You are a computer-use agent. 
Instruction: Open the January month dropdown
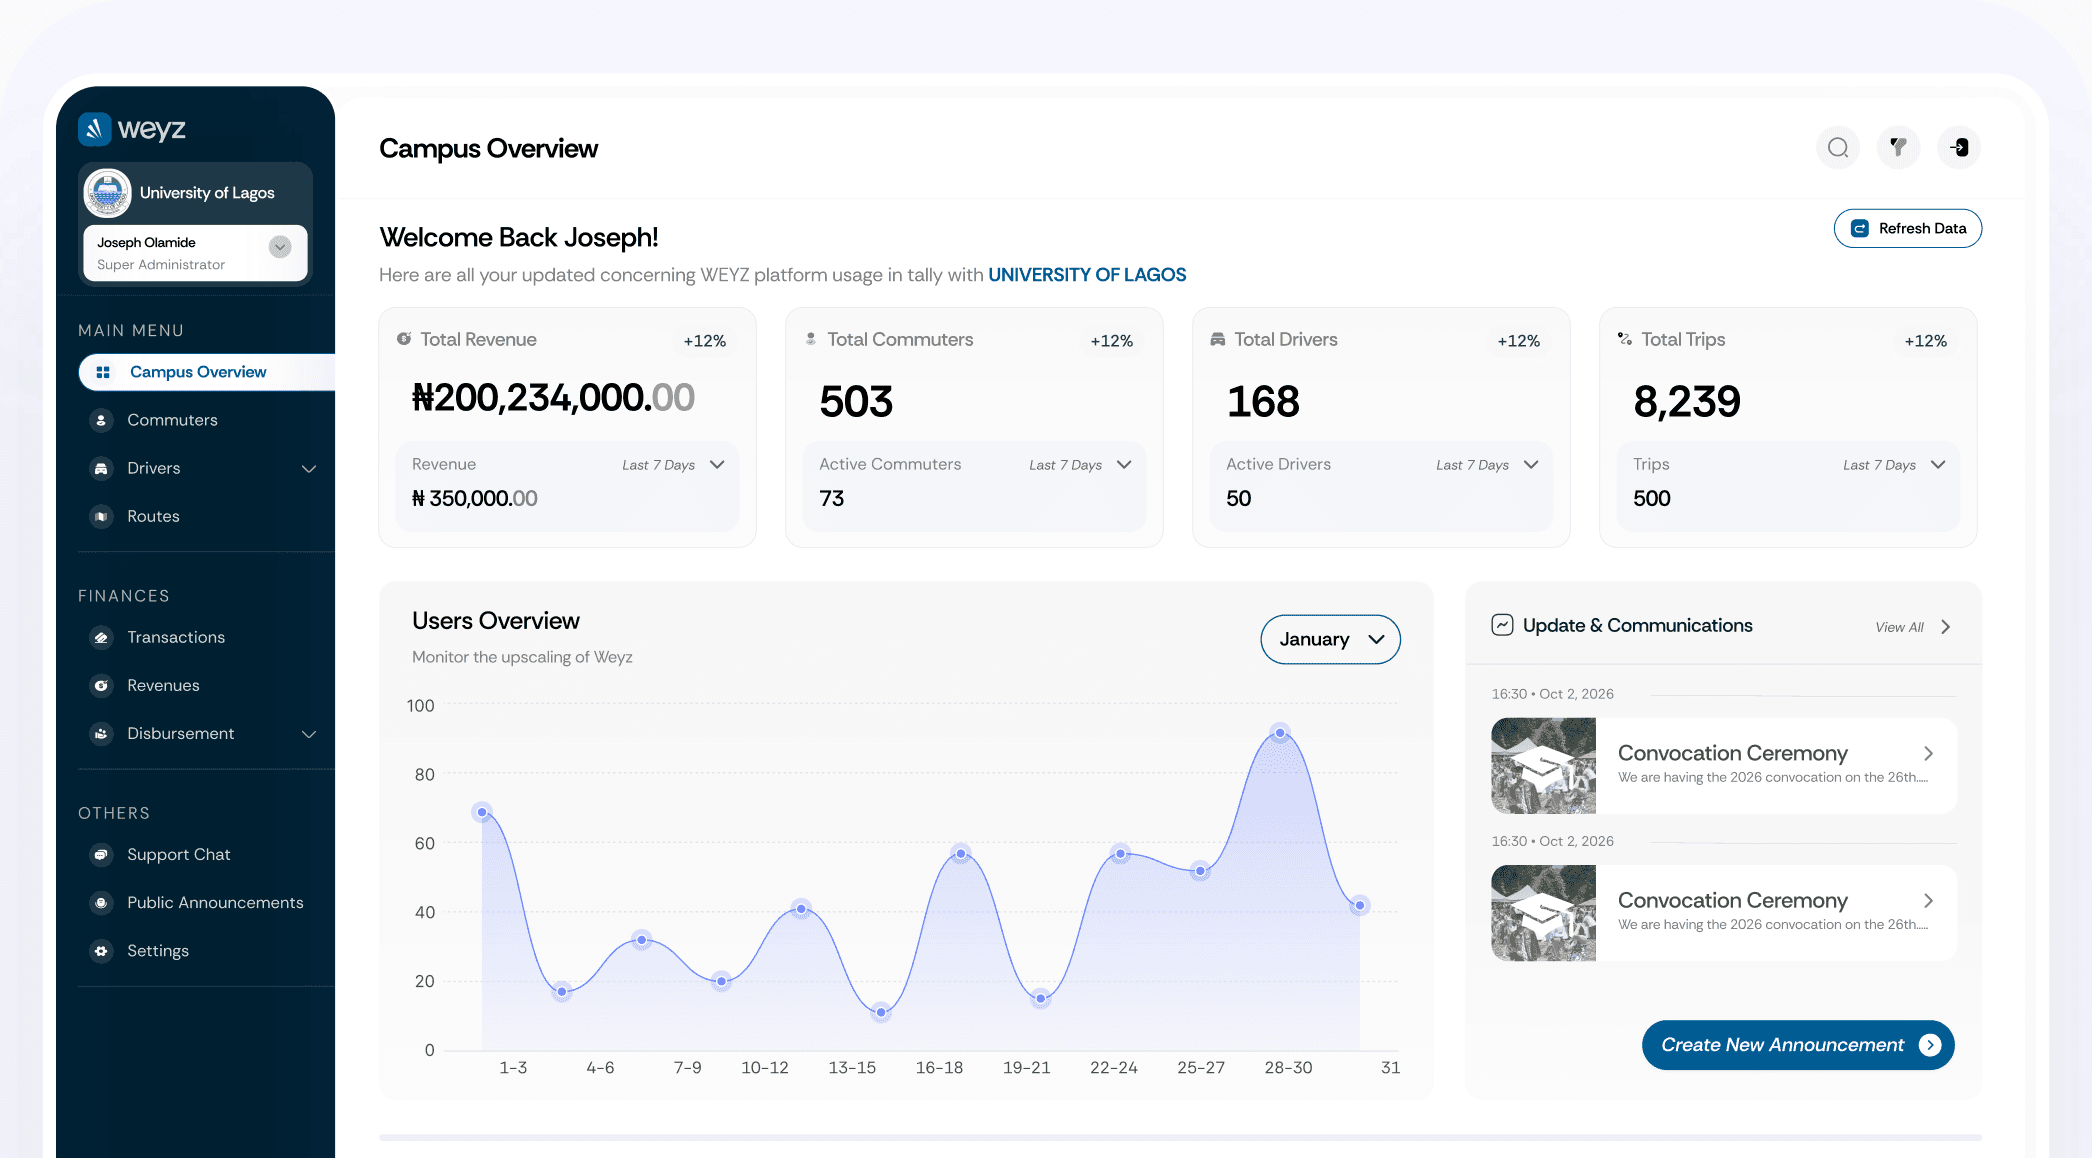(x=1330, y=639)
